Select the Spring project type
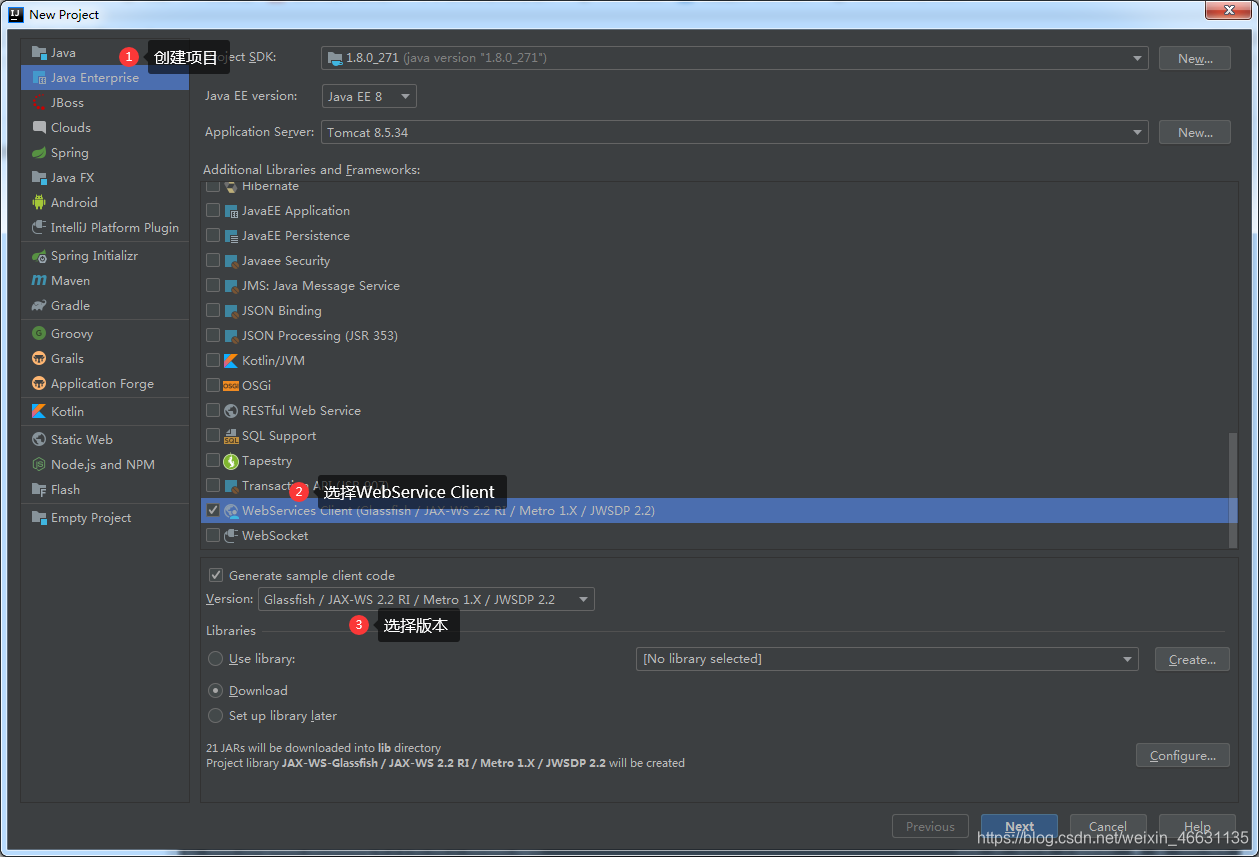 (67, 152)
